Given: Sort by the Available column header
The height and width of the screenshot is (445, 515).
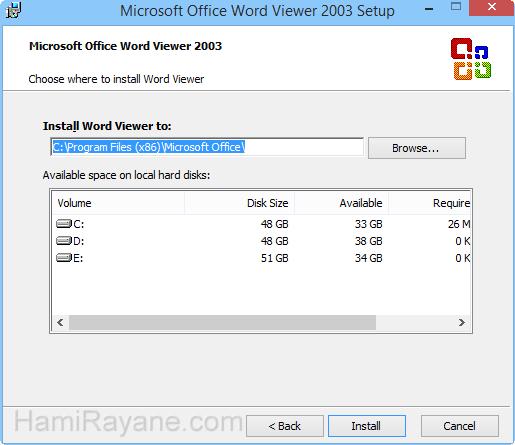Looking at the screenshot, I should [341, 203].
